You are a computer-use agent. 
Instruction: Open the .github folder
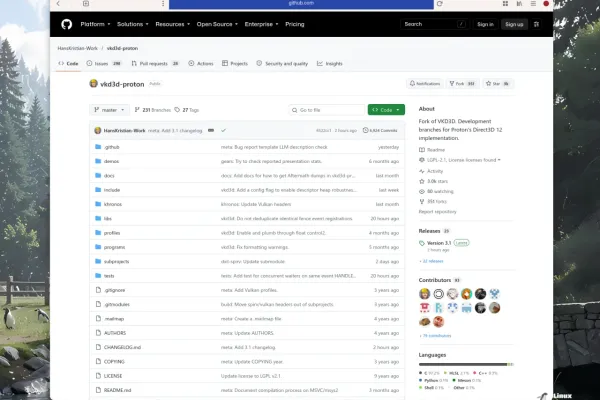click(x=112, y=147)
